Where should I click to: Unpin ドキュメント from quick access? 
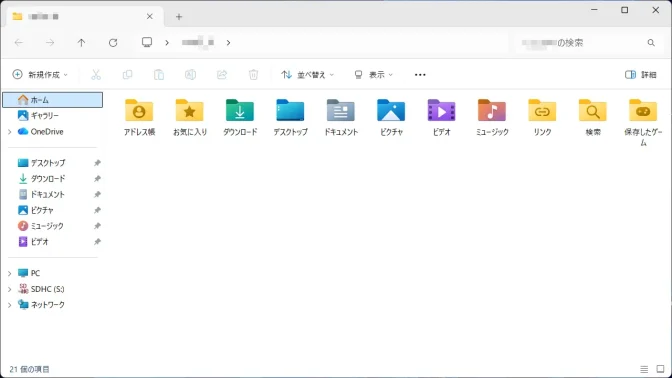click(97, 194)
